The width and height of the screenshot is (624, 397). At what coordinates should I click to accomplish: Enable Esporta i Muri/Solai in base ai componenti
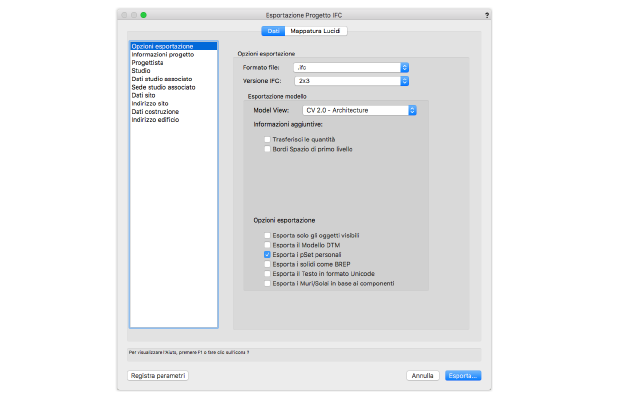pyautogui.click(x=267, y=284)
